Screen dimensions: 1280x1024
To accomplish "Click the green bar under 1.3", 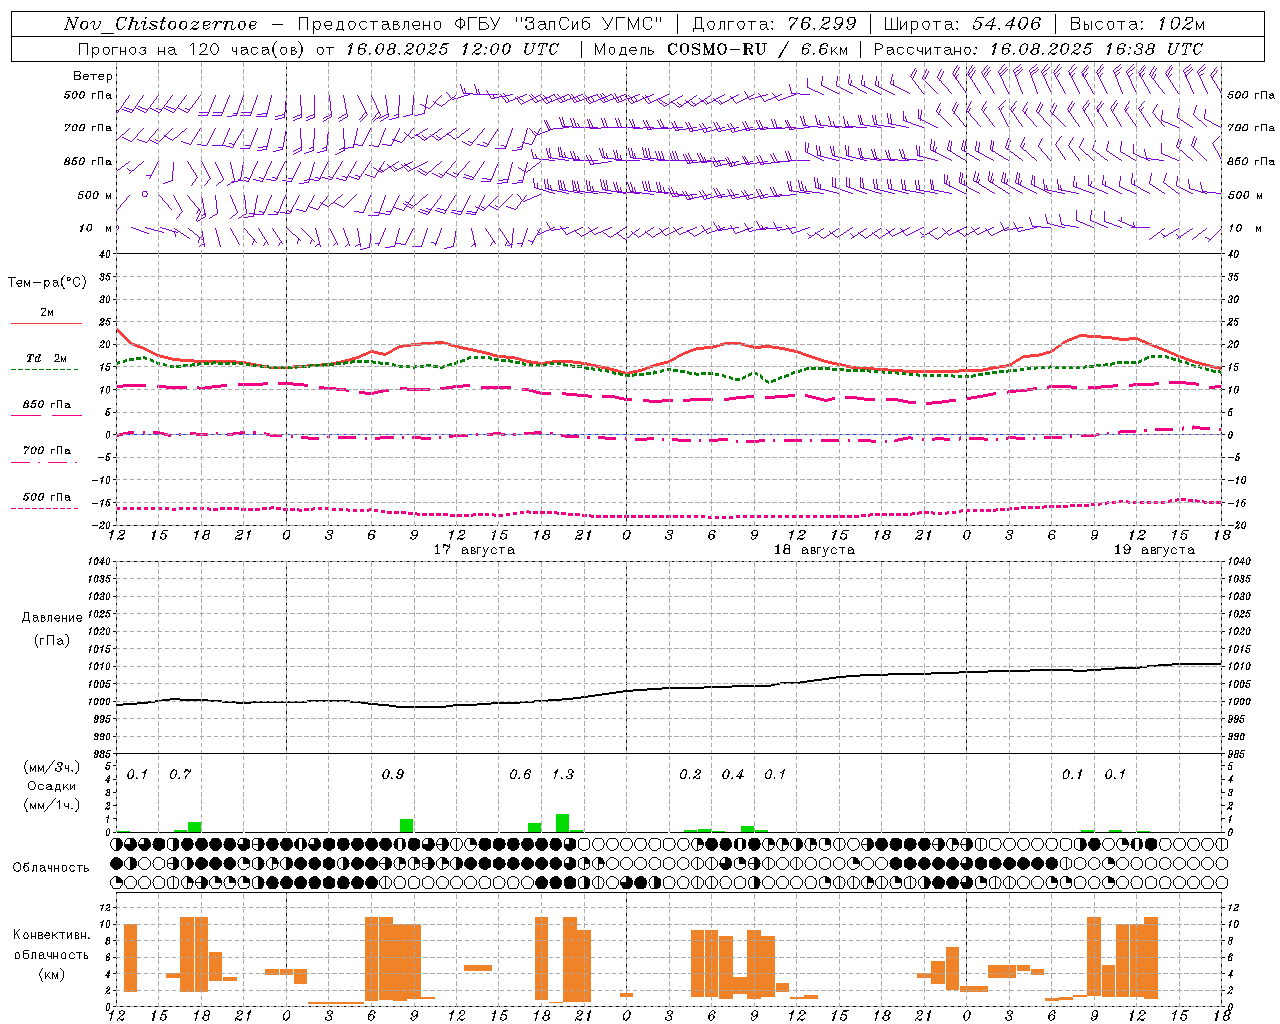I will 562,823.
